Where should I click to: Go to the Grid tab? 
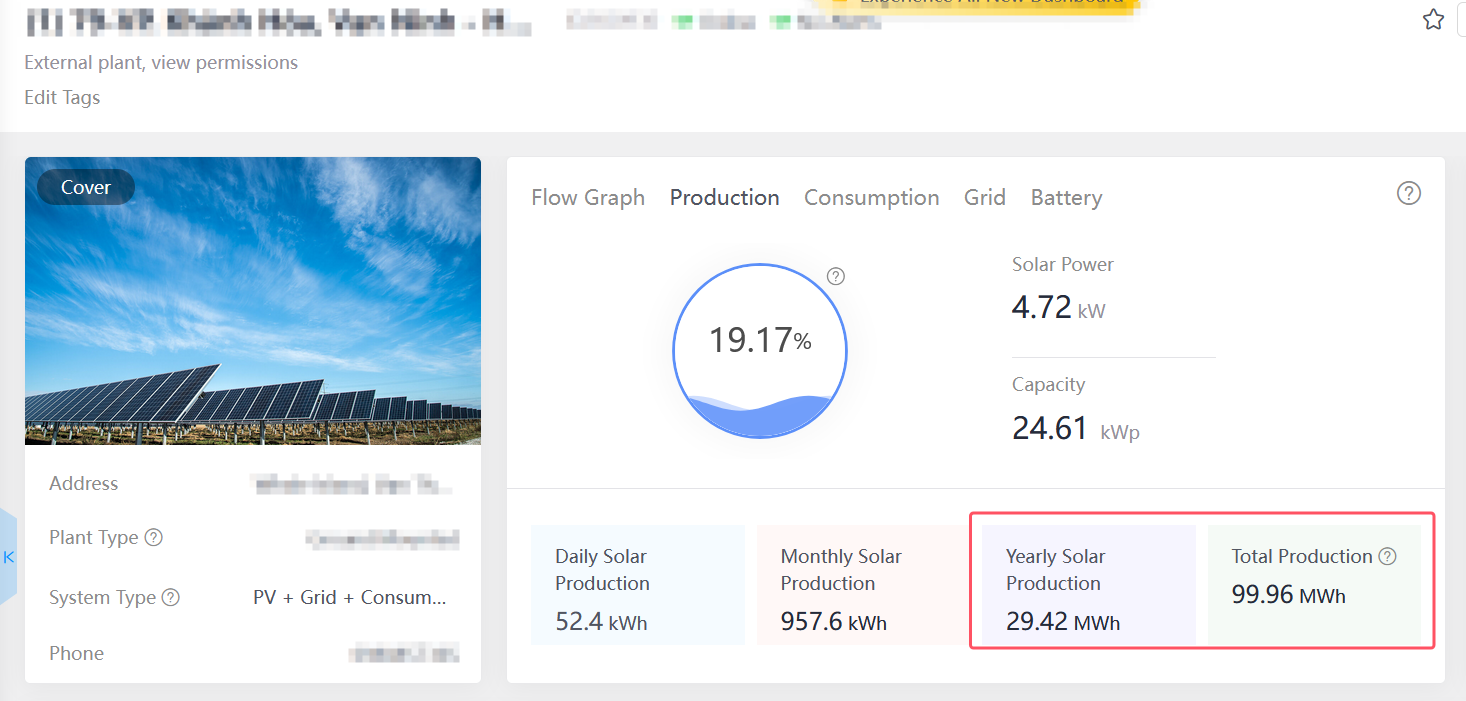(984, 198)
